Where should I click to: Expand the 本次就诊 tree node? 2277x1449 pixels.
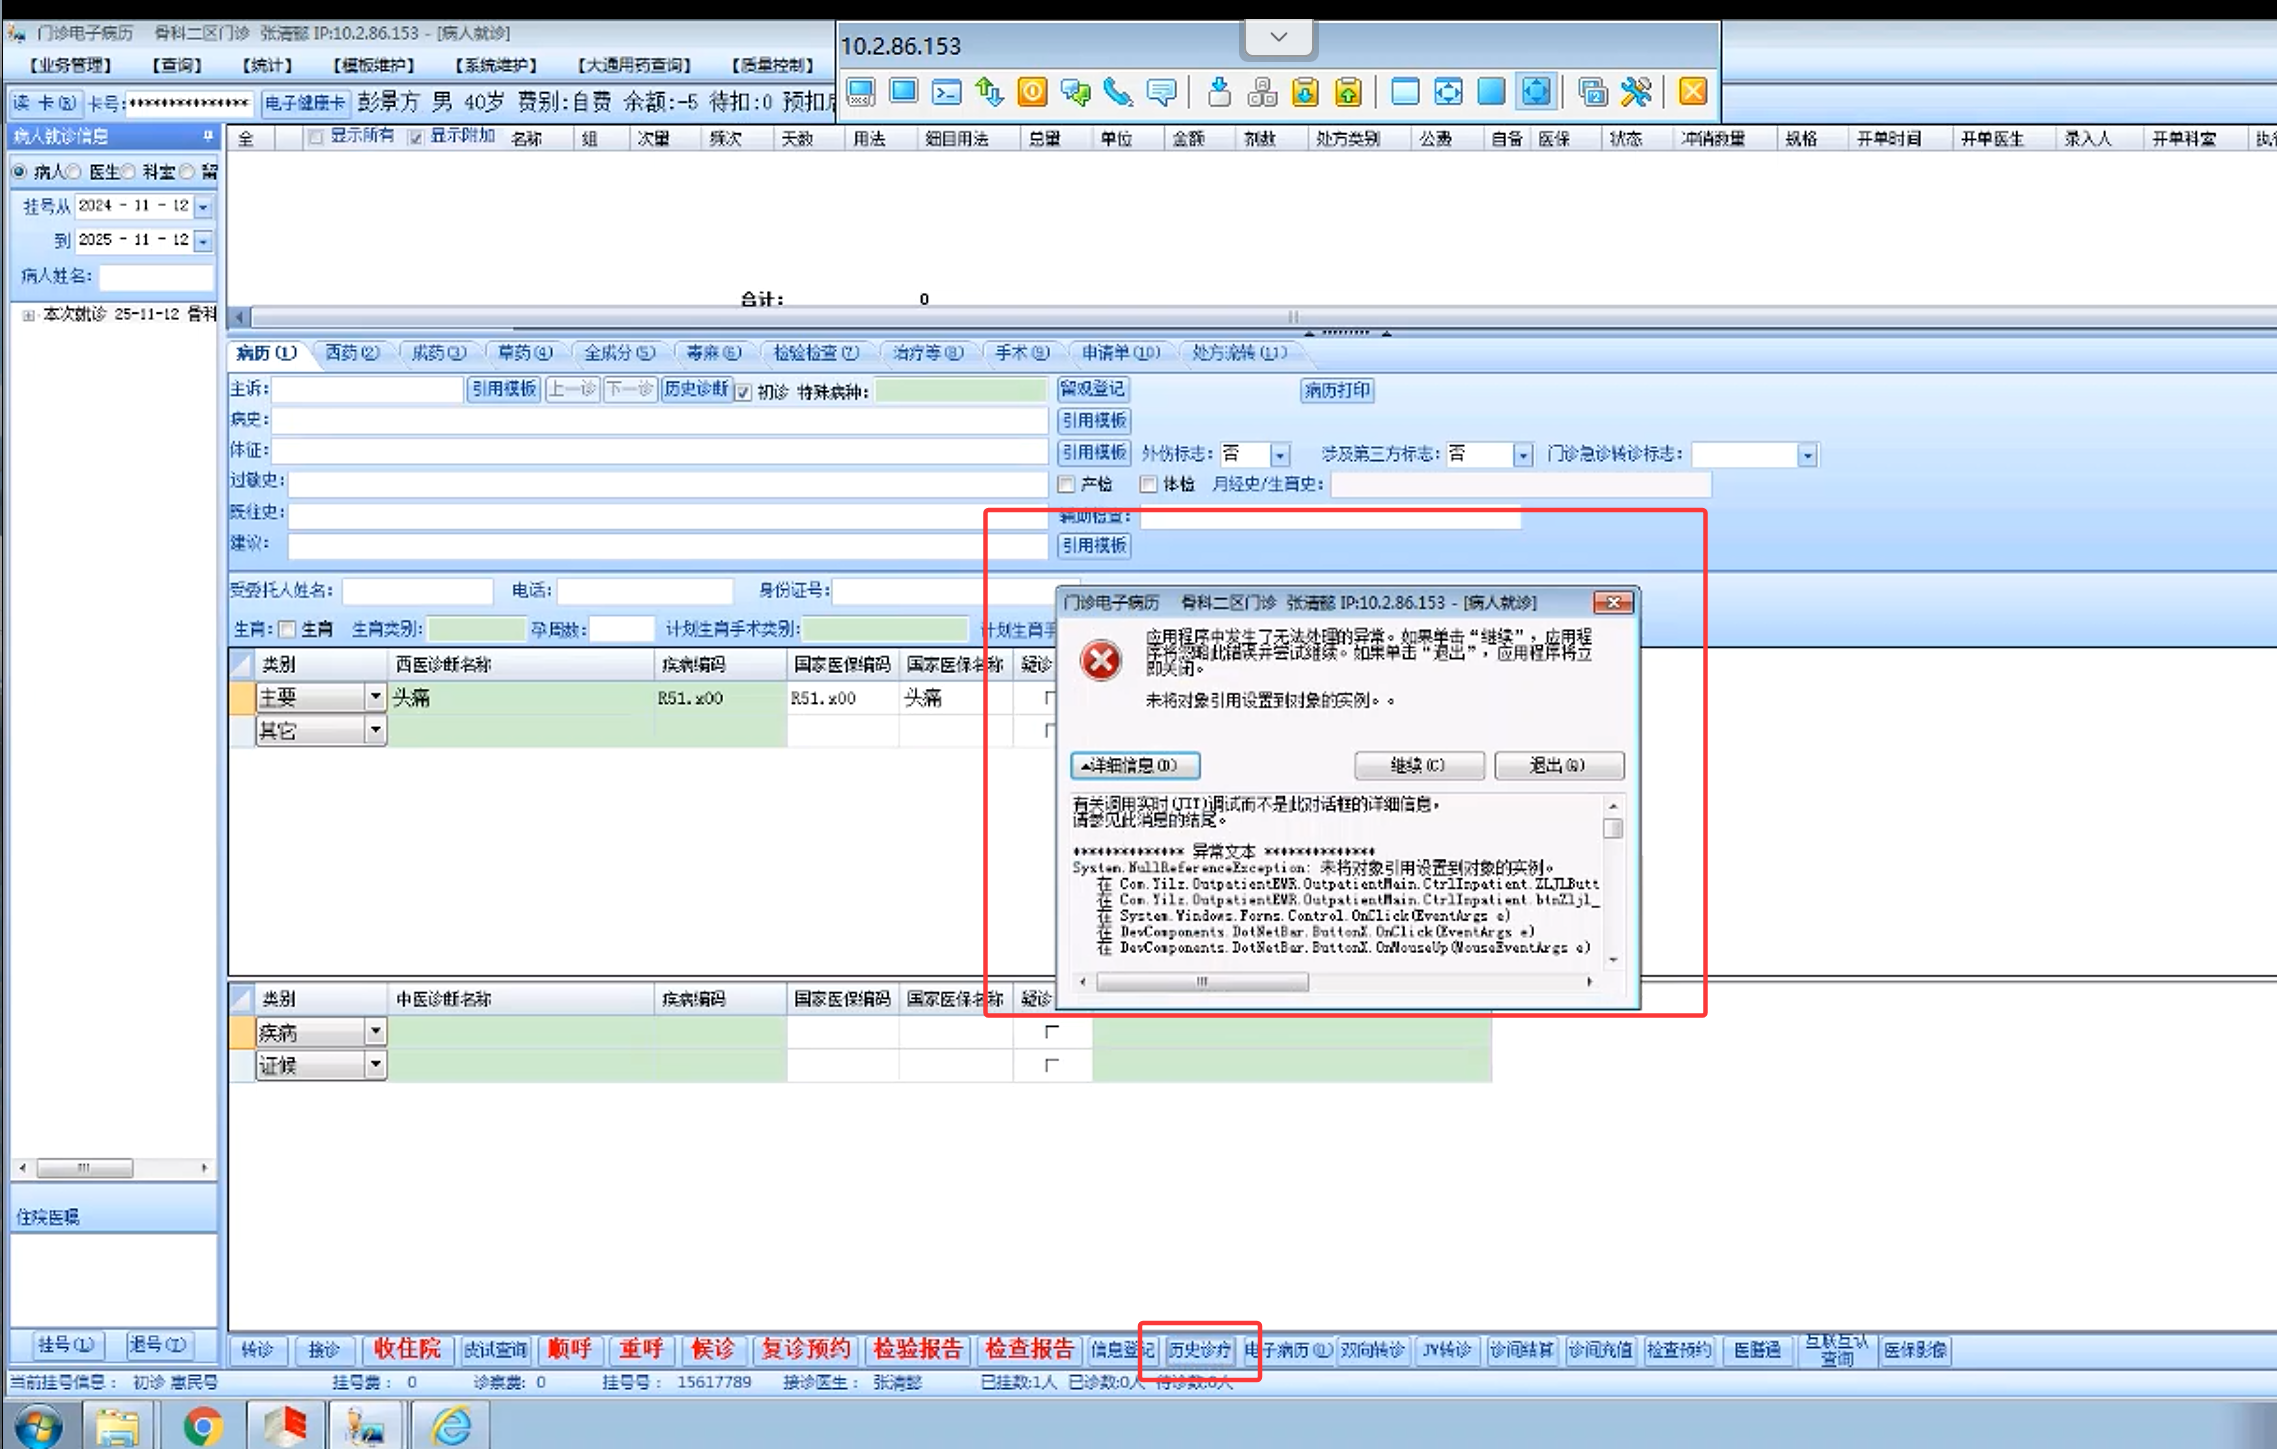[28, 315]
